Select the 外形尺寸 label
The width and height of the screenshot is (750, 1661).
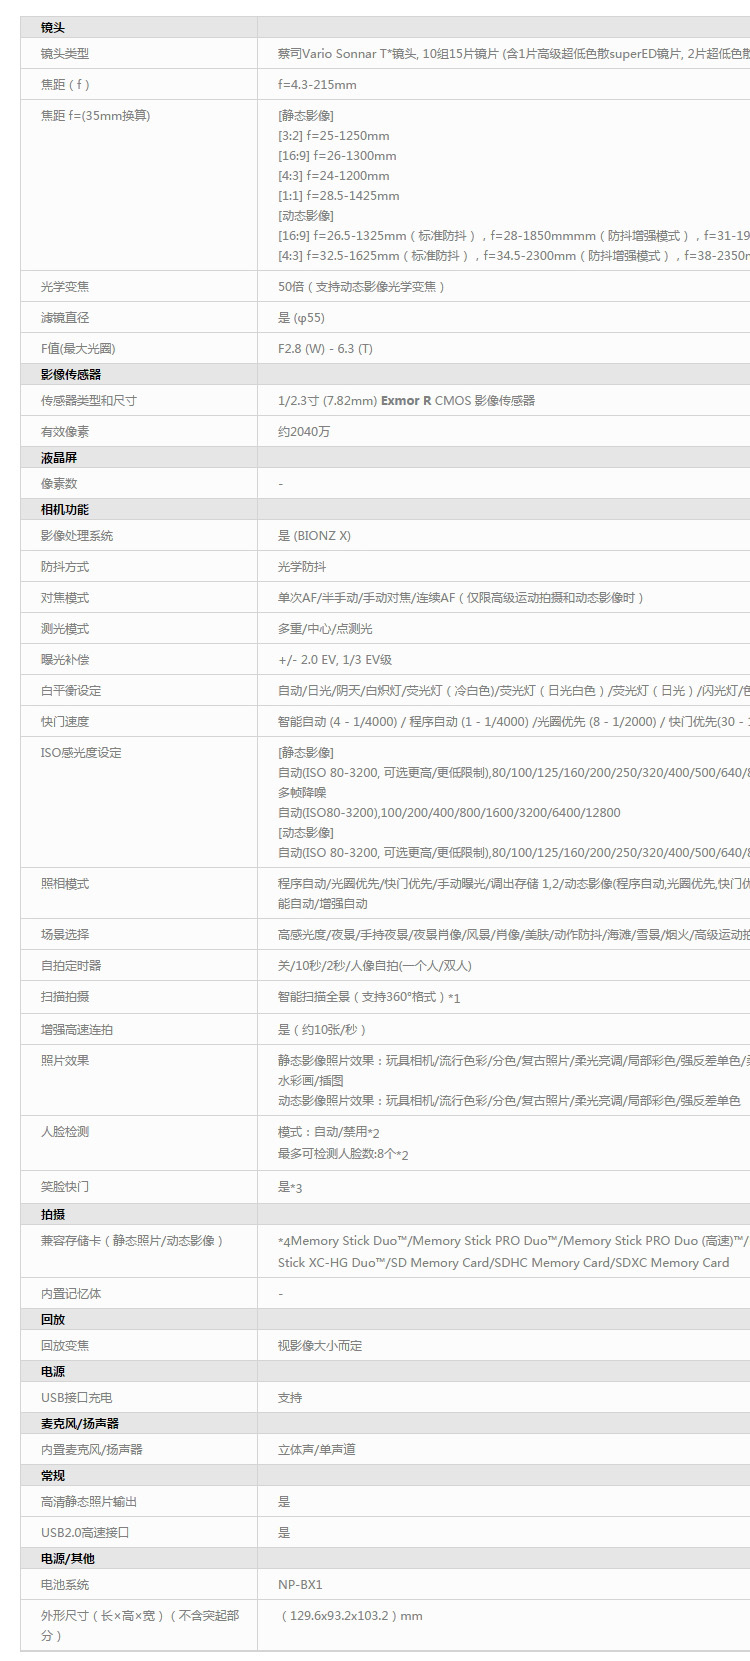[x=140, y=1626]
